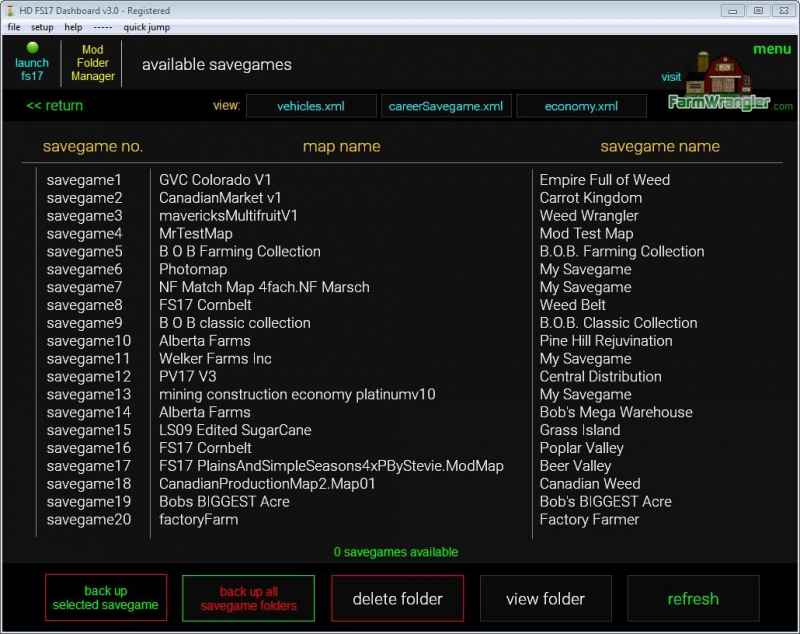Open Mod Folder Manager
Screen dimensions: 800x634
tap(92, 63)
